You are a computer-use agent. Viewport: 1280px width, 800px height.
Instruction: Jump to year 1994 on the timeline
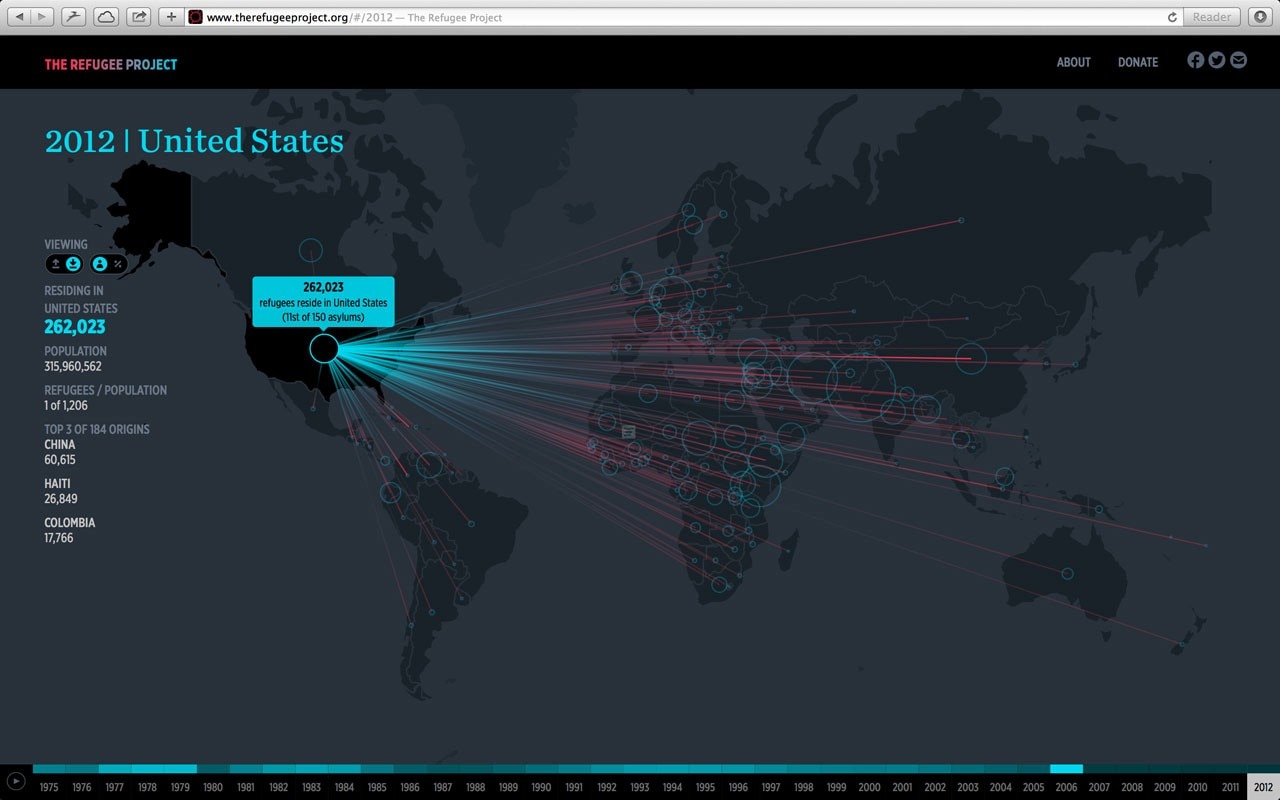pyautogui.click(x=672, y=787)
